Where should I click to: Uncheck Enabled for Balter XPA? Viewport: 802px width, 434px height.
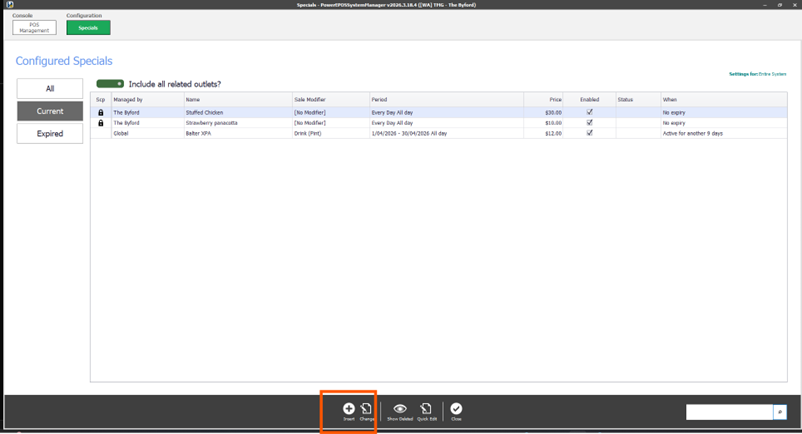[x=590, y=133]
